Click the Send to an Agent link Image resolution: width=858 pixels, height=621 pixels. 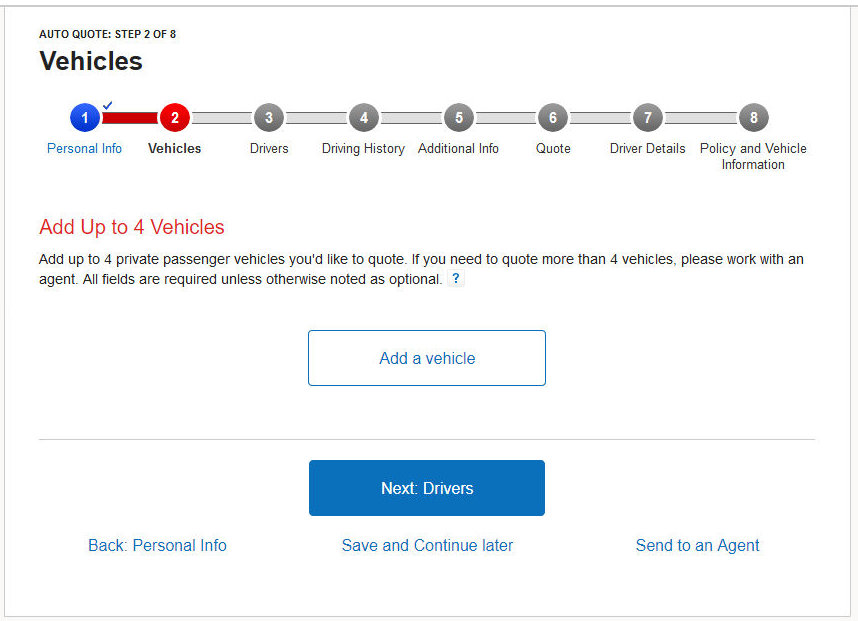tap(697, 545)
